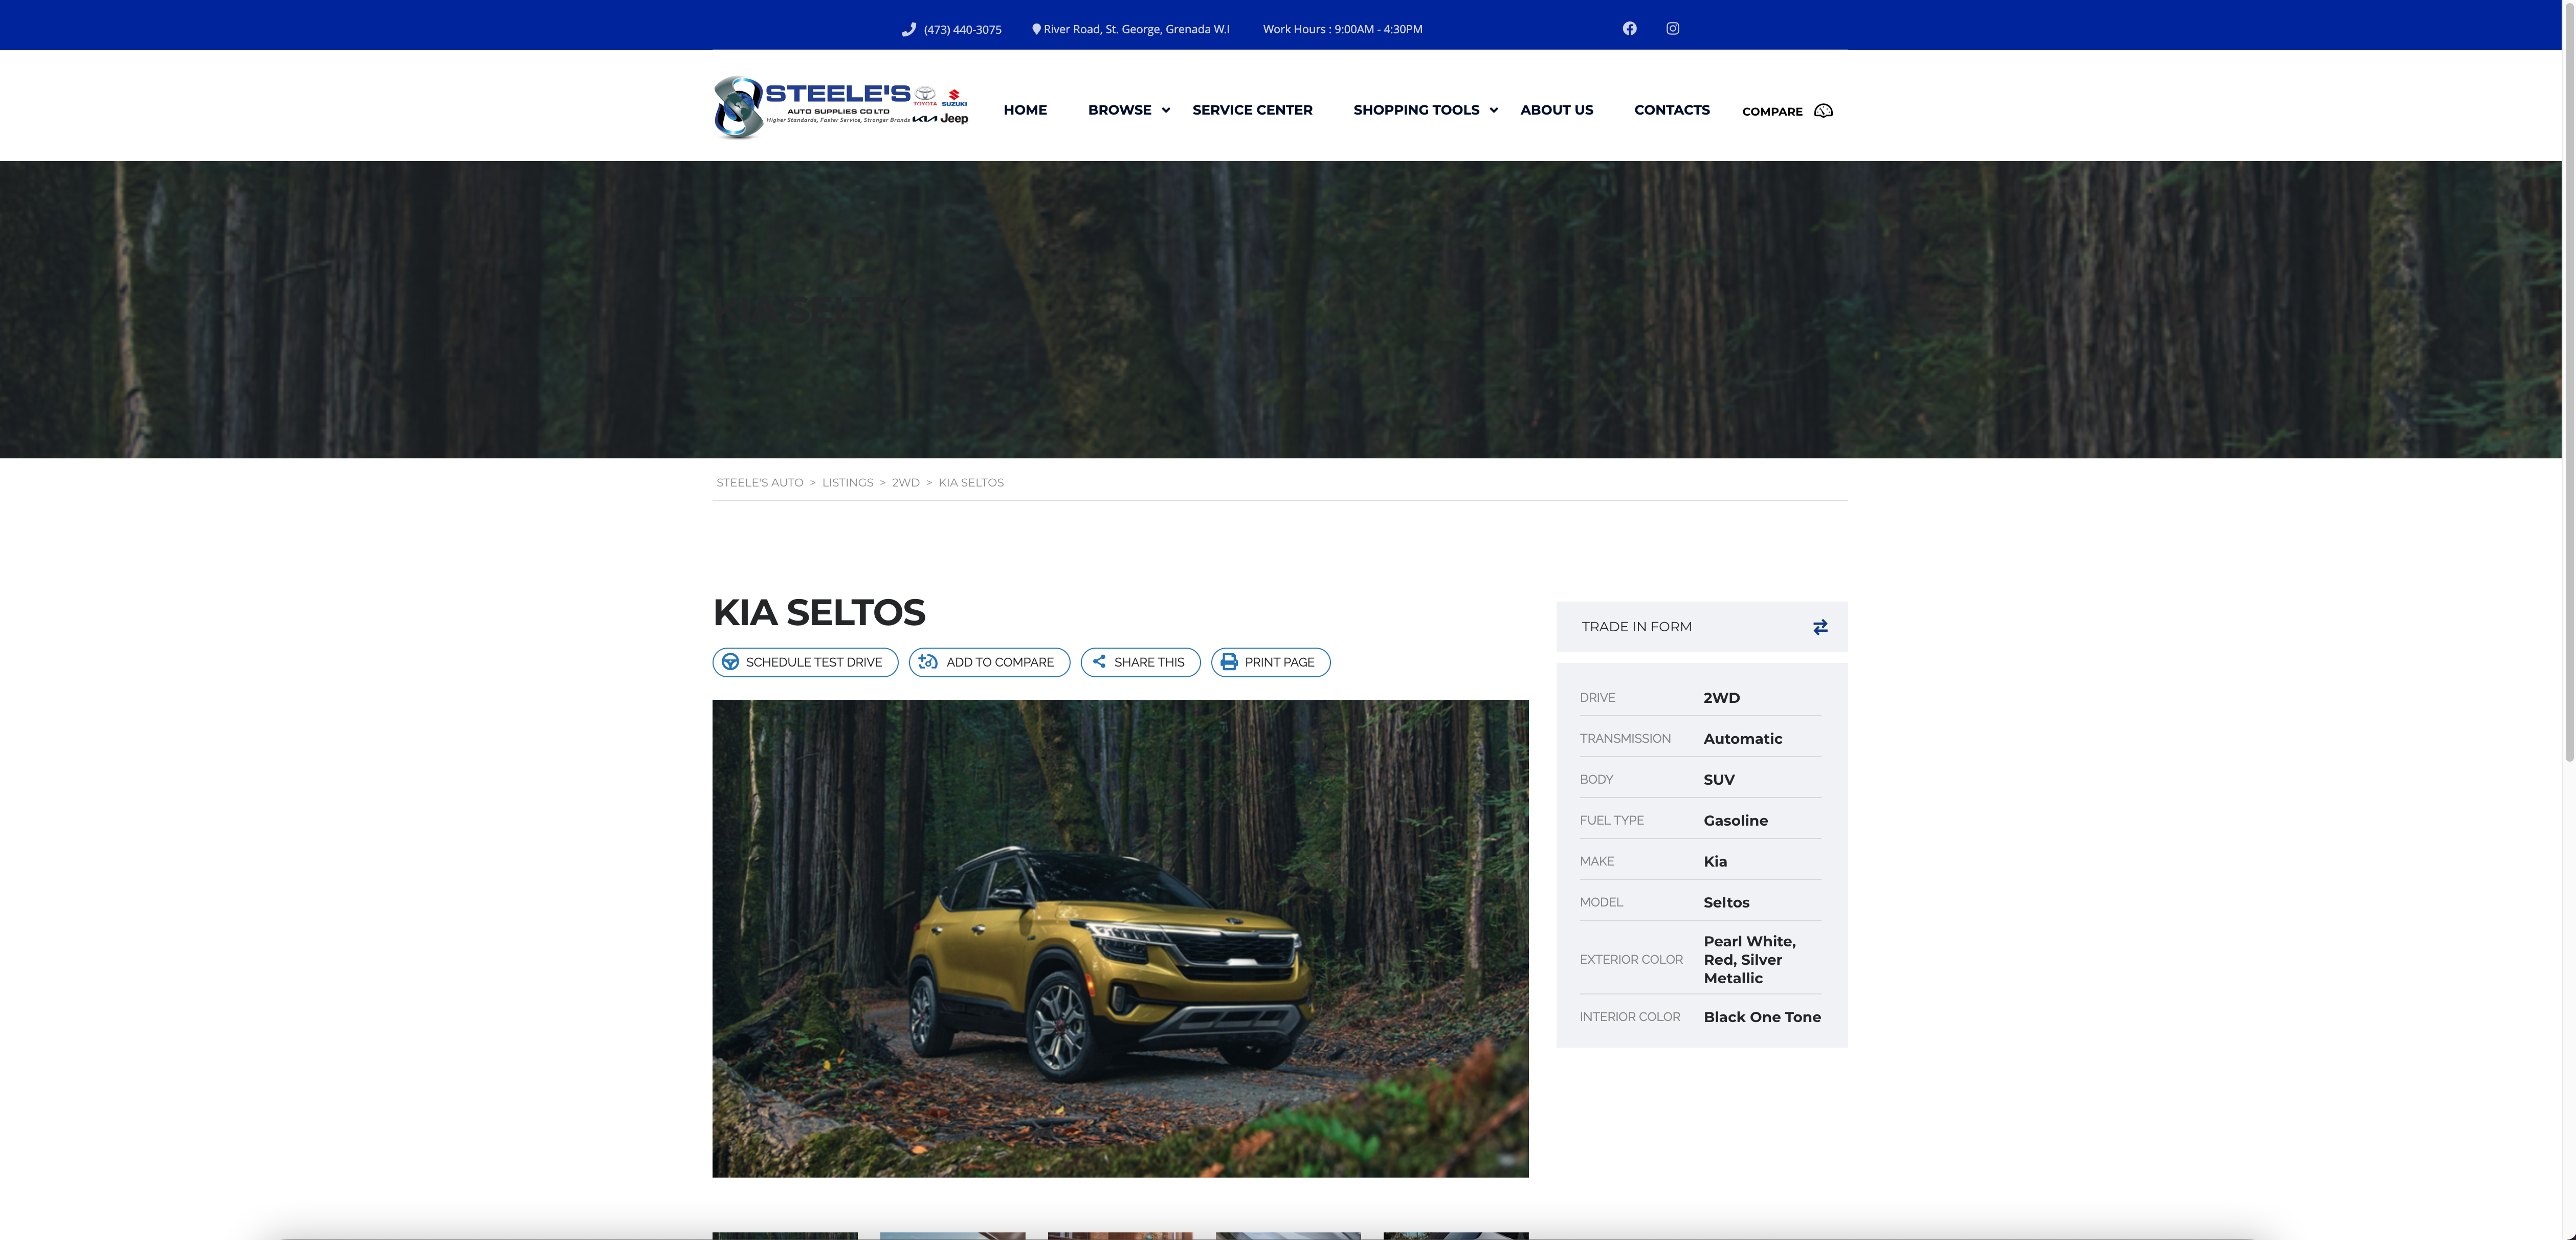Open the Instagram profile icon
Screen dimensions: 2576x1240
coord(1672,28)
